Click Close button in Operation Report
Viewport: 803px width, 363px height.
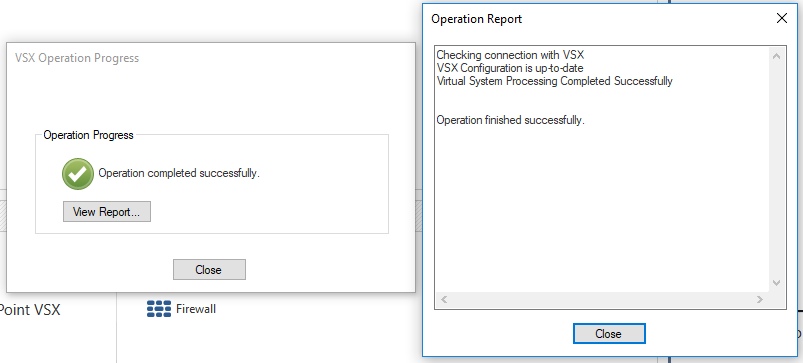[609, 333]
